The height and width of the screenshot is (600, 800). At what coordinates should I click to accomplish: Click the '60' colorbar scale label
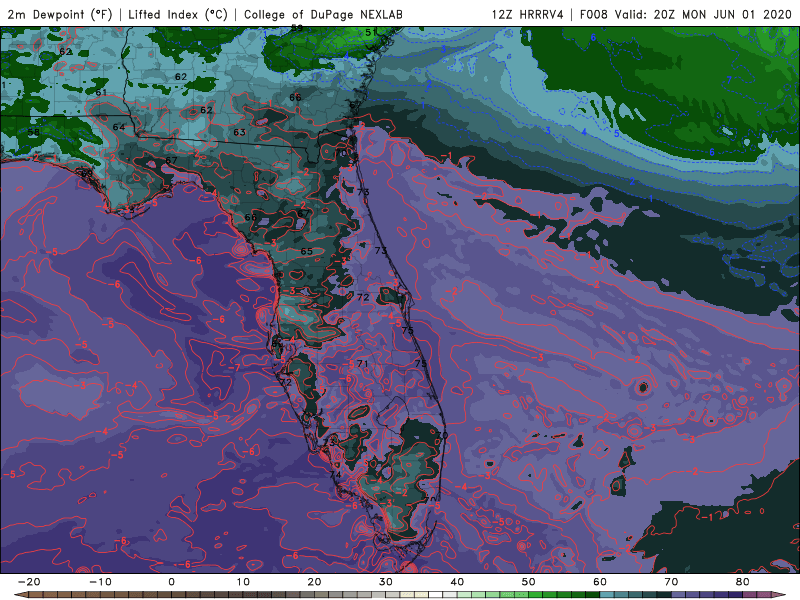pos(600,582)
